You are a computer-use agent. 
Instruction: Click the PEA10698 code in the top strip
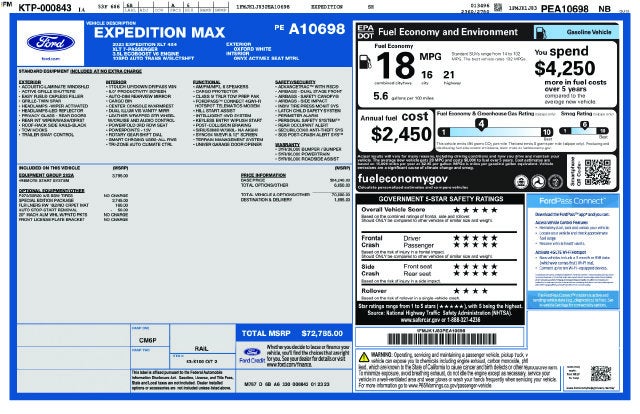(x=564, y=9)
